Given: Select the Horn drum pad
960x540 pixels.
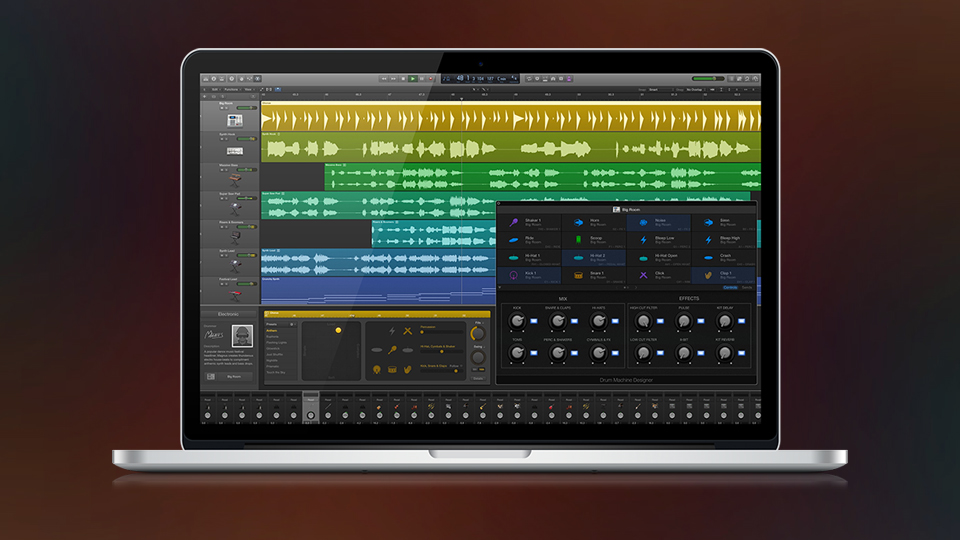Looking at the screenshot, I should pos(594,223).
